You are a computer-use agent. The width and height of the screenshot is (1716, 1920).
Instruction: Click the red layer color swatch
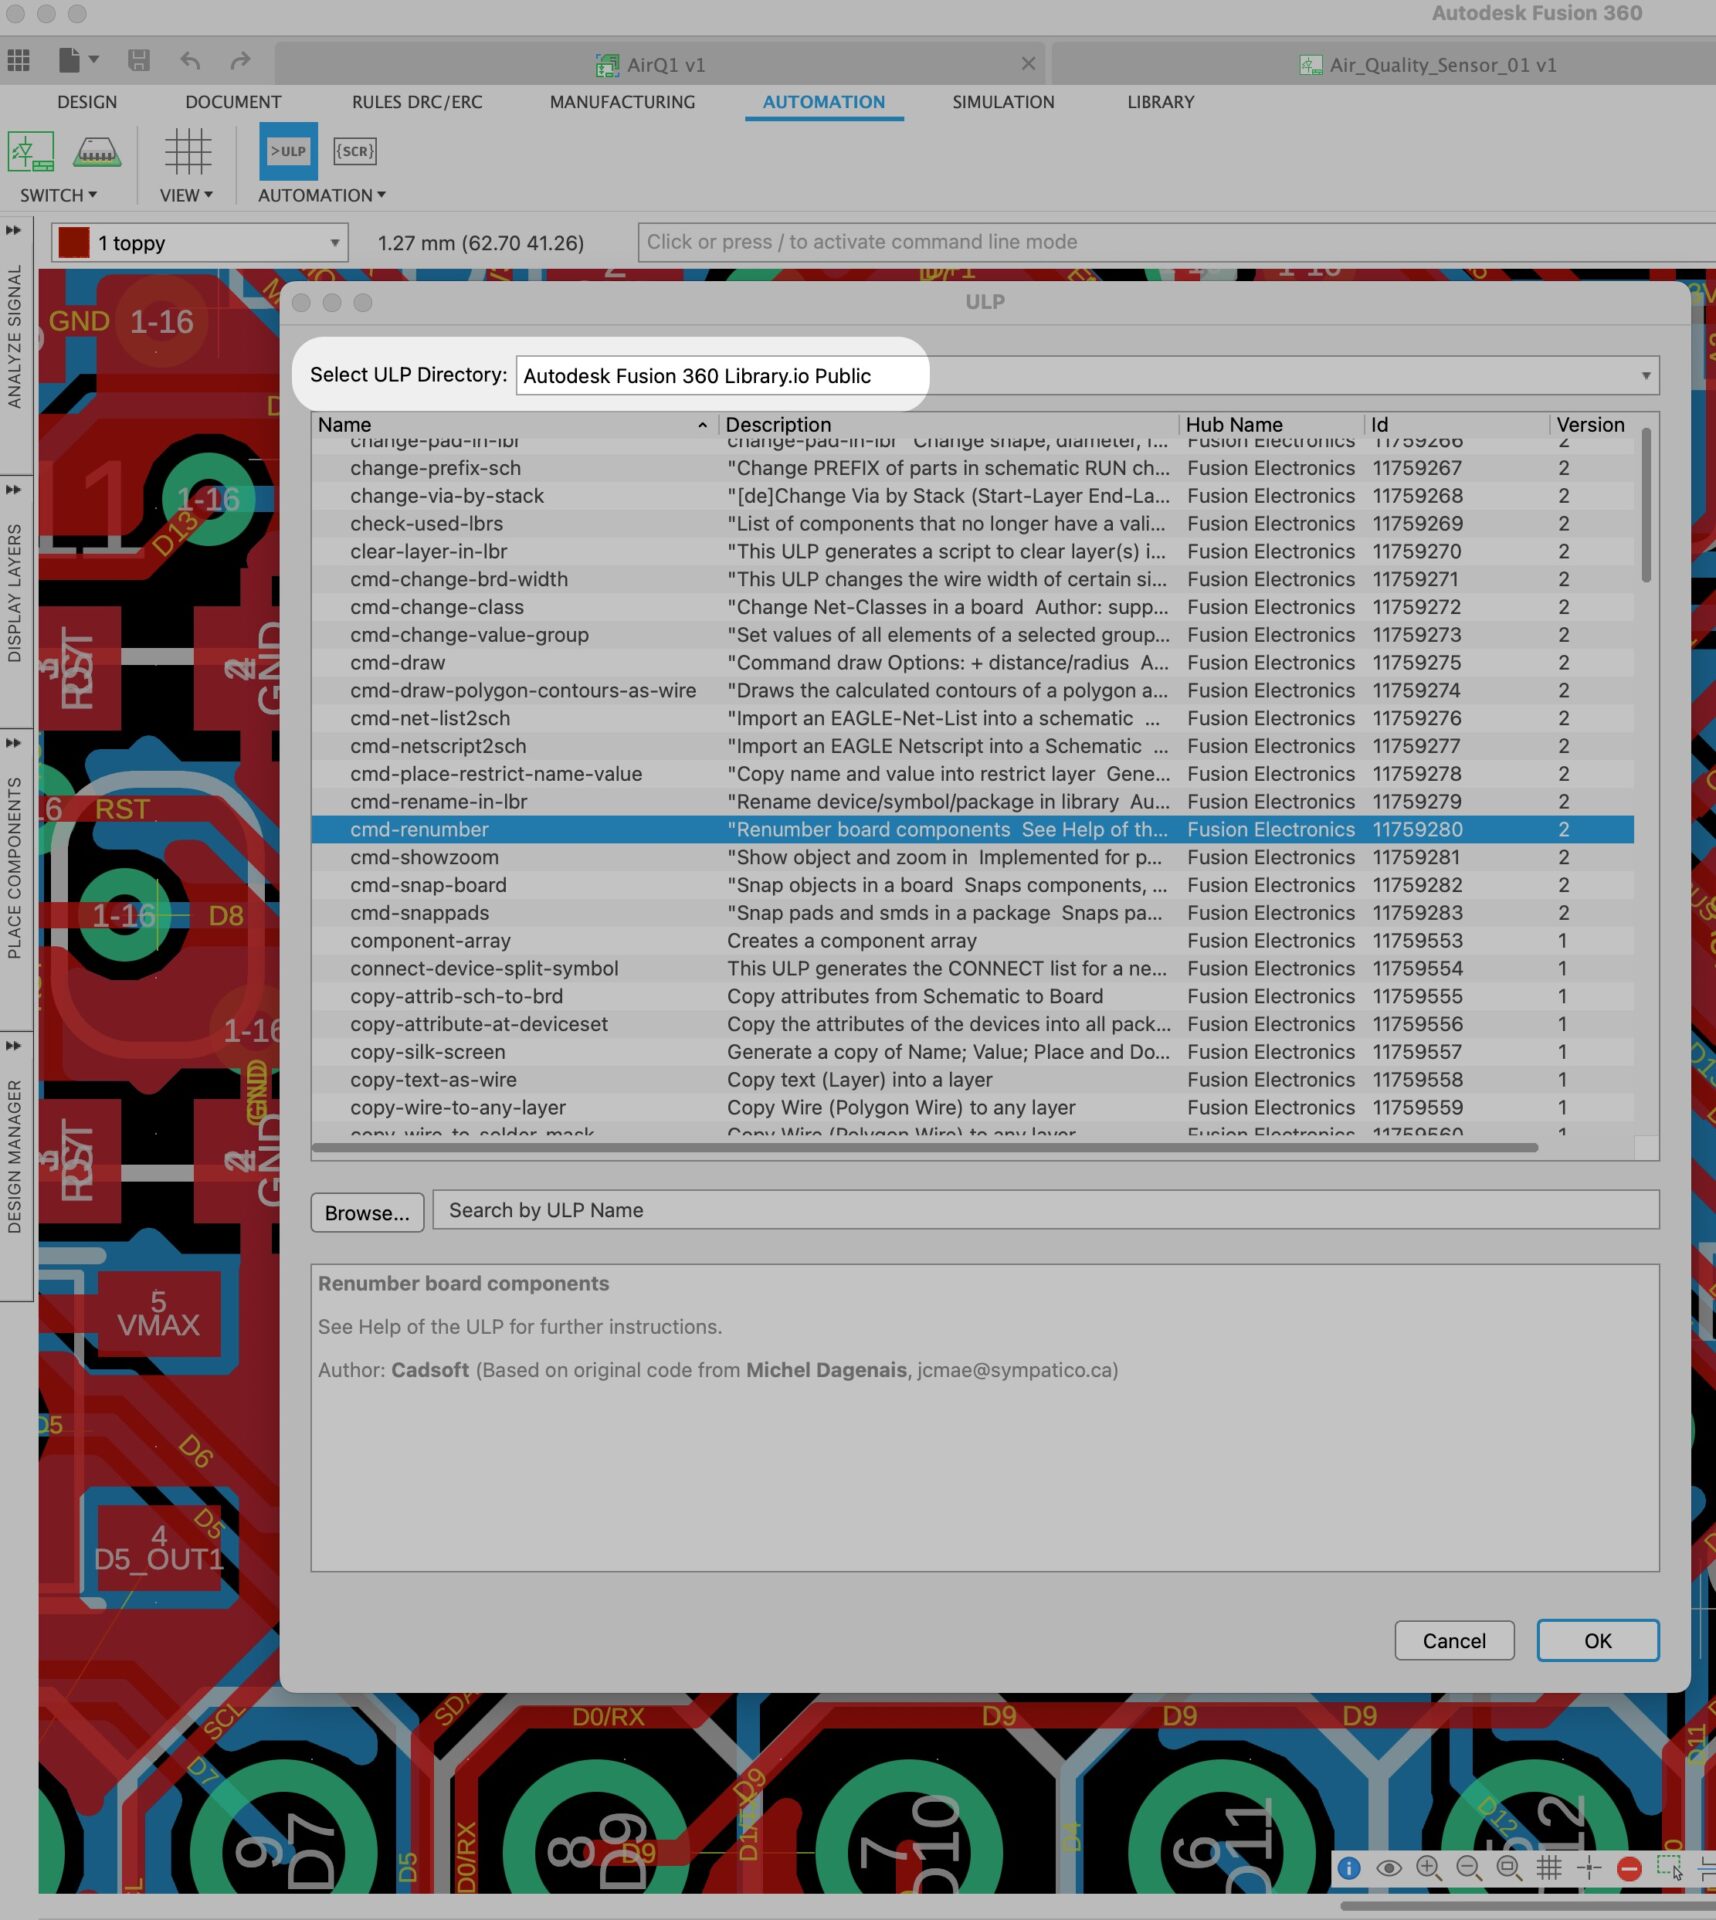point(75,242)
